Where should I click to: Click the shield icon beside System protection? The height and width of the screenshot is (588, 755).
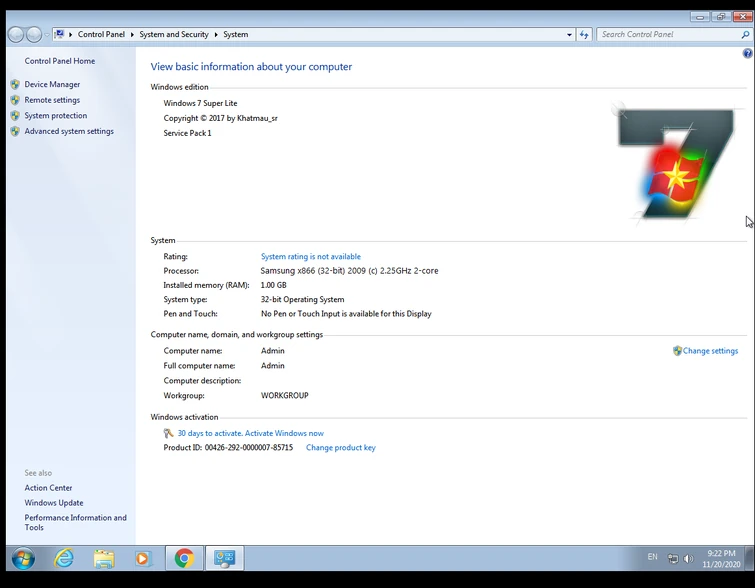click(x=15, y=116)
